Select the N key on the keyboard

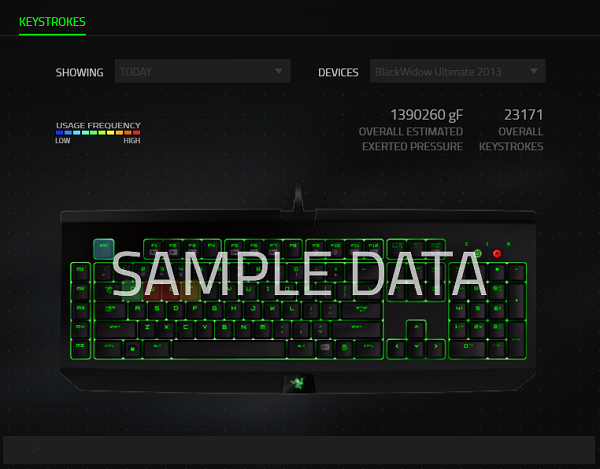[243, 330]
